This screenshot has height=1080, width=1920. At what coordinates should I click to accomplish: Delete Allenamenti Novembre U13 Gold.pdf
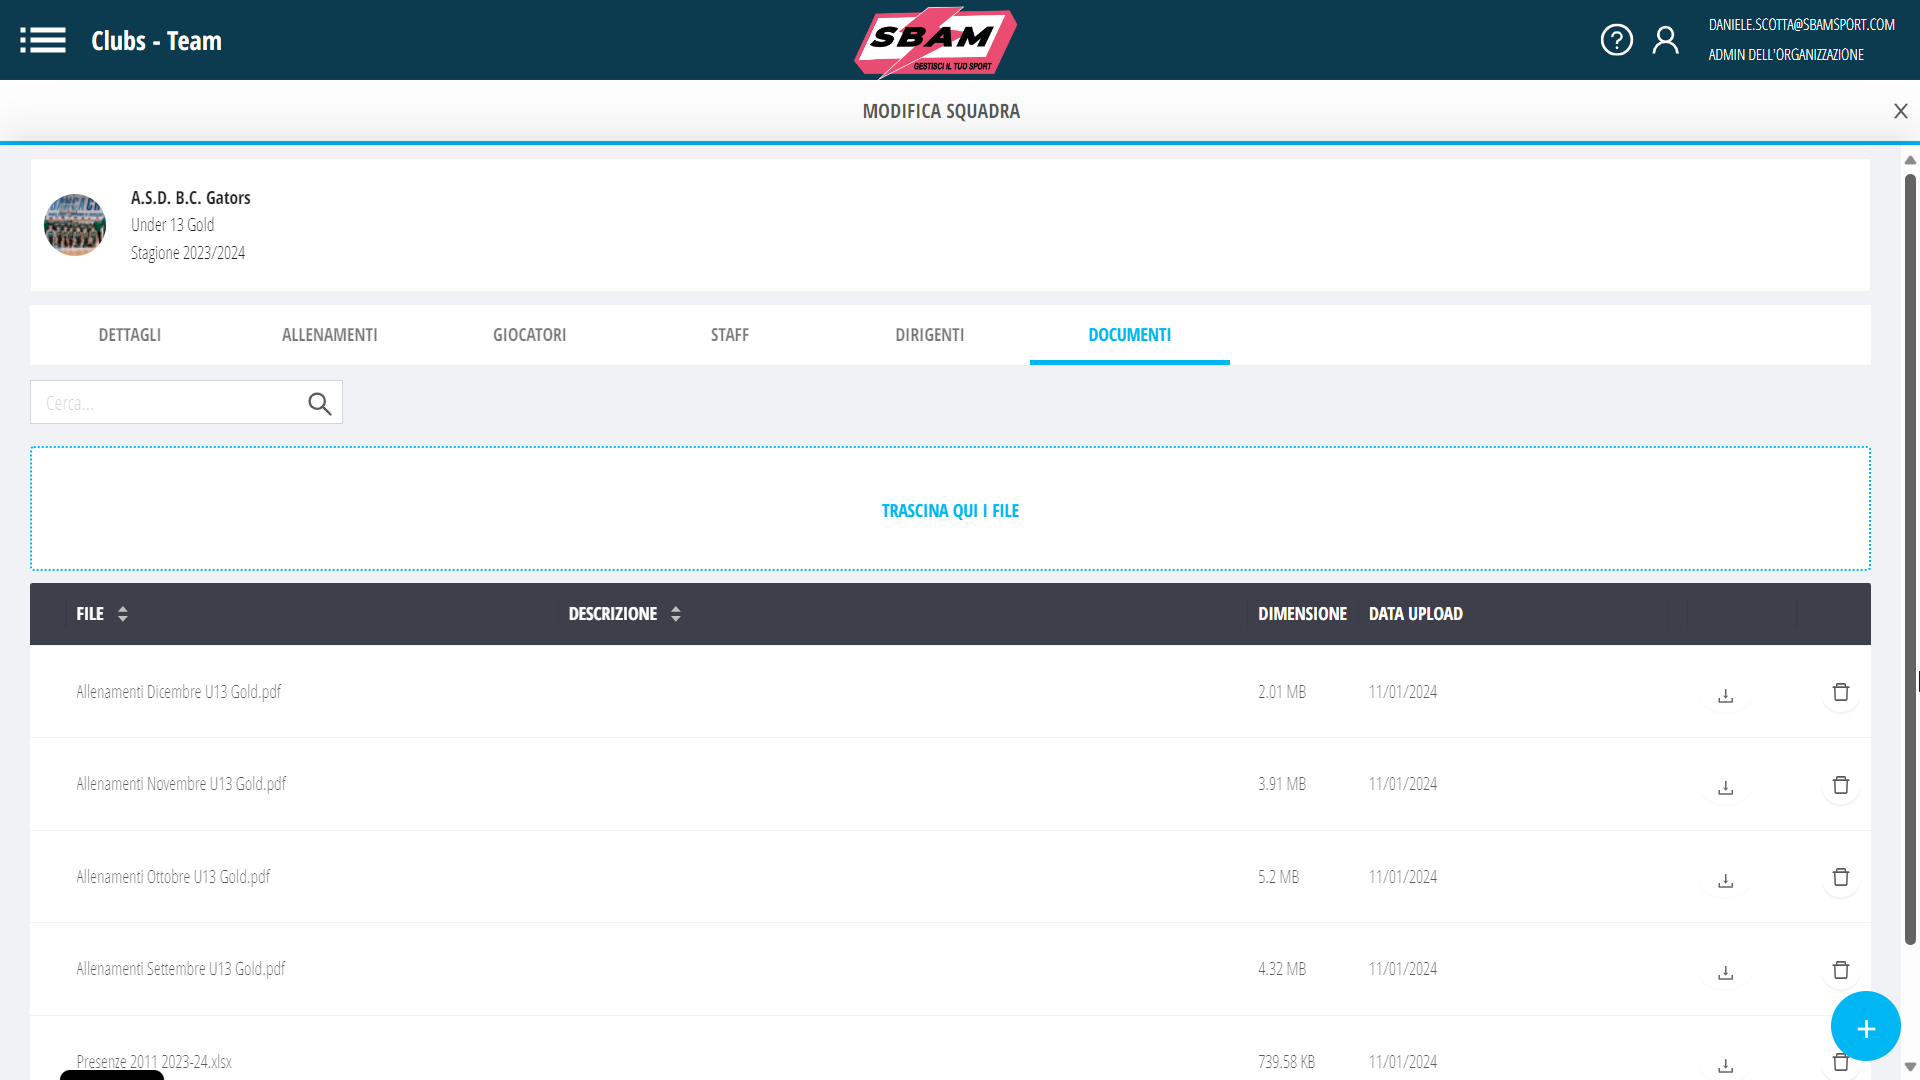pyautogui.click(x=1840, y=785)
